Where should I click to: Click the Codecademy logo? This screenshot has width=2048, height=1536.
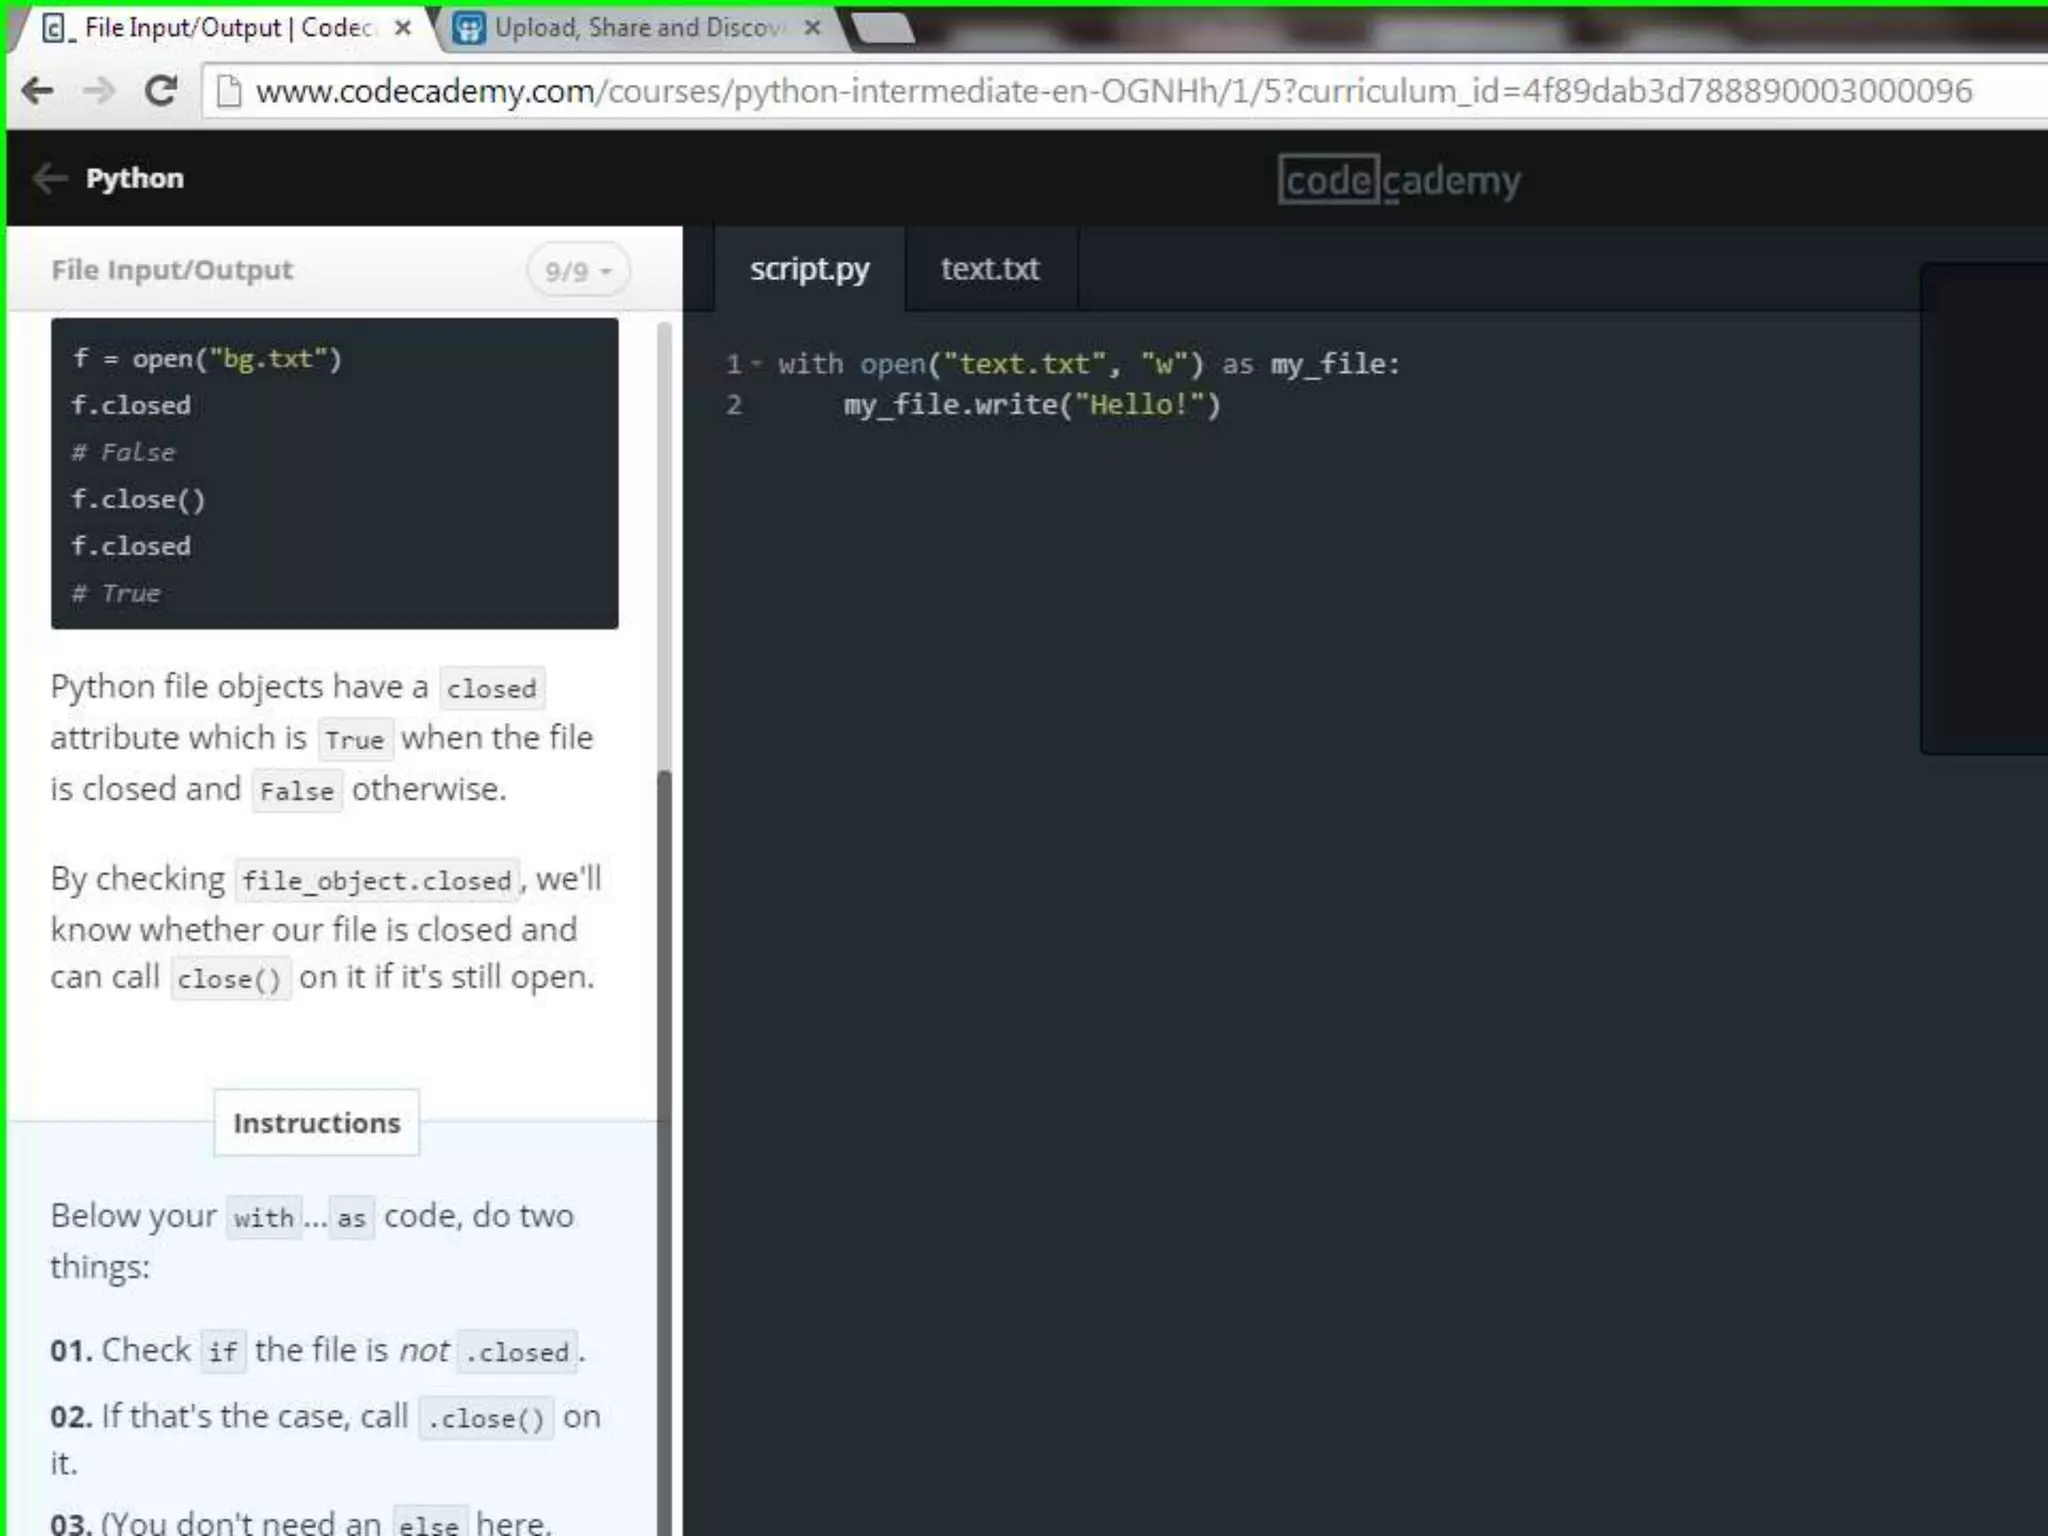1400,180
